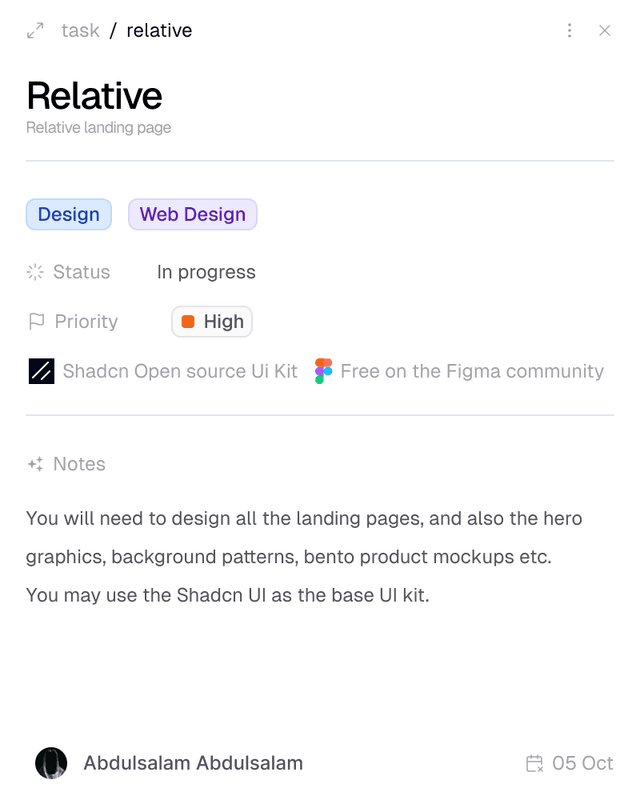This screenshot has height=800, width=640.
Task: Click the name Abdulsalam Abdulsalam
Action: click(192, 763)
